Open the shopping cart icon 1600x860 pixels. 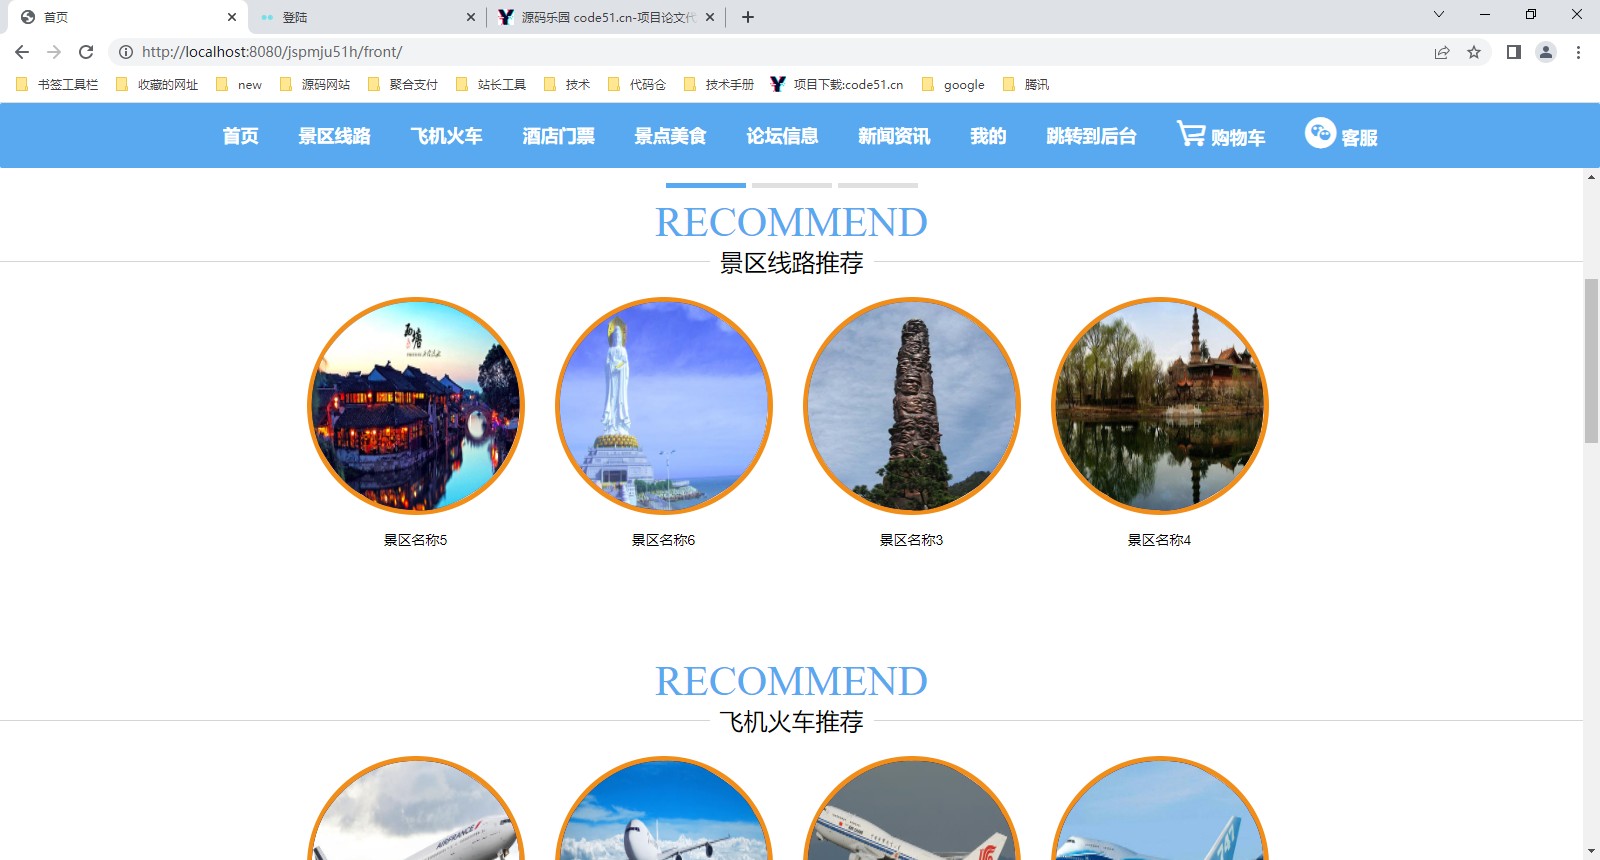click(1191, 134)
